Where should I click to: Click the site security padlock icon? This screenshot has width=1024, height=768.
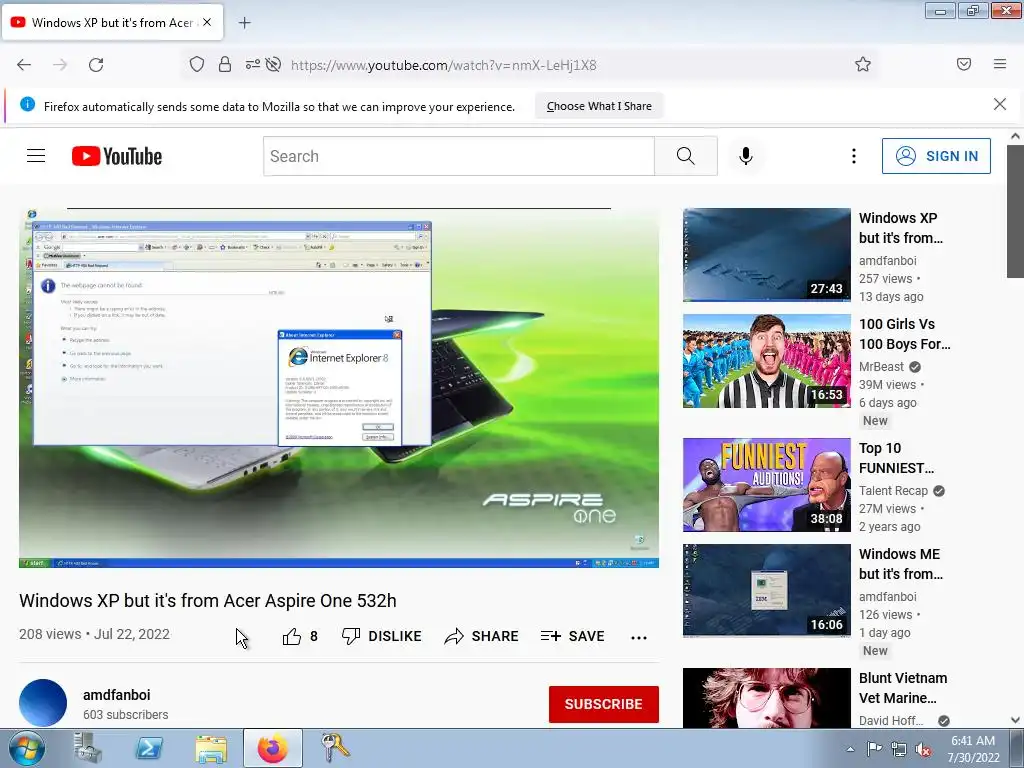pyautogui.click(x=225, y=65)
